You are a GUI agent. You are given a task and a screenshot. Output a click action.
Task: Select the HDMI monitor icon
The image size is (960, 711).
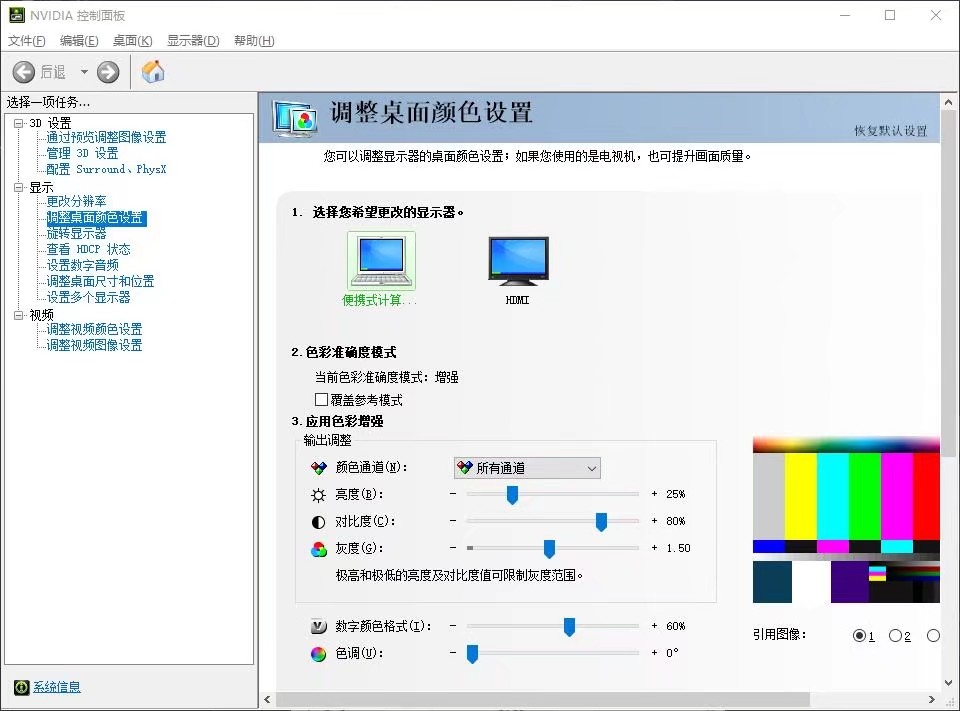pyautogui.click(x=519, y=261)
